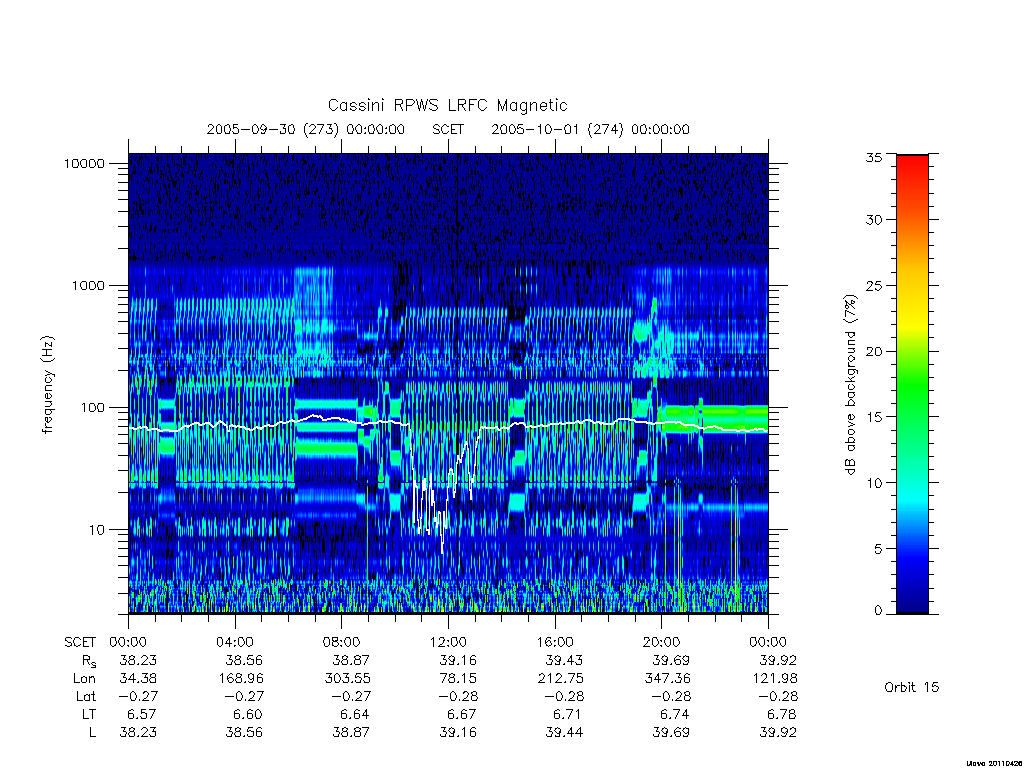Click the title "Cassini RPWS LRFC Magnetic"
The width and height of the screenshot is (1024, 768).
click(447, 105)
